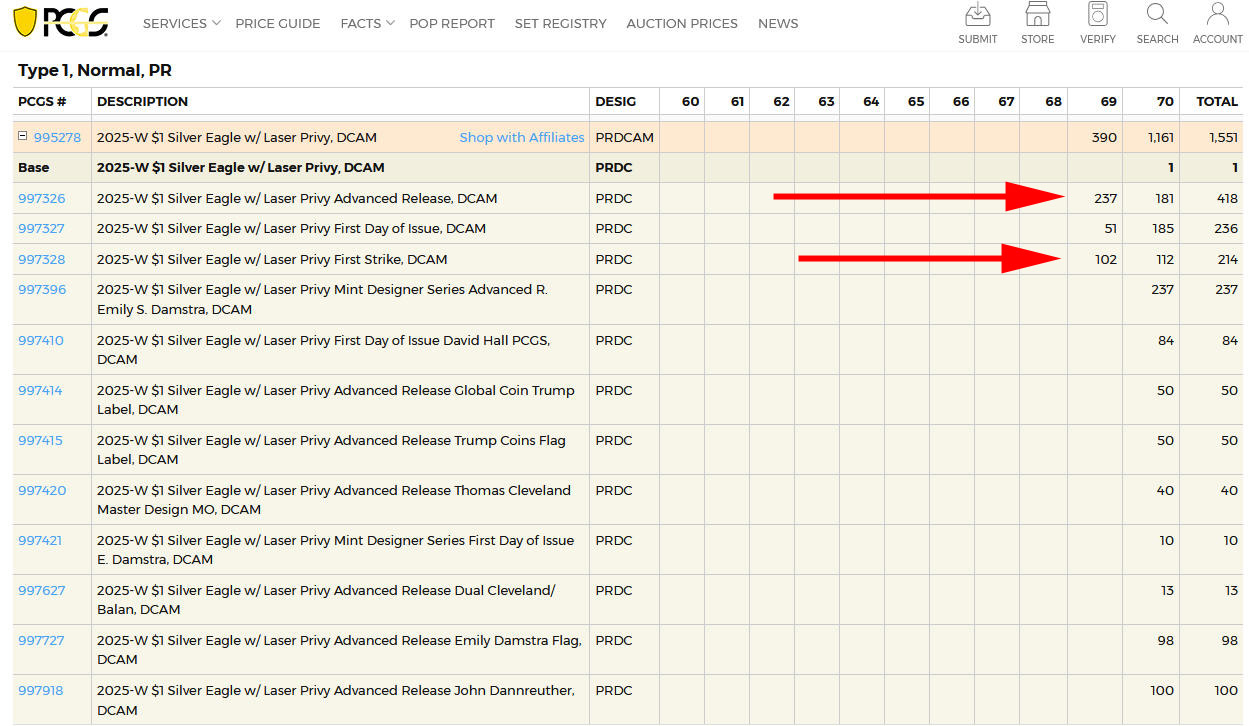Click the Shop with Affiliates link
Screen dimensions: 1249x726
coord(522,137)
